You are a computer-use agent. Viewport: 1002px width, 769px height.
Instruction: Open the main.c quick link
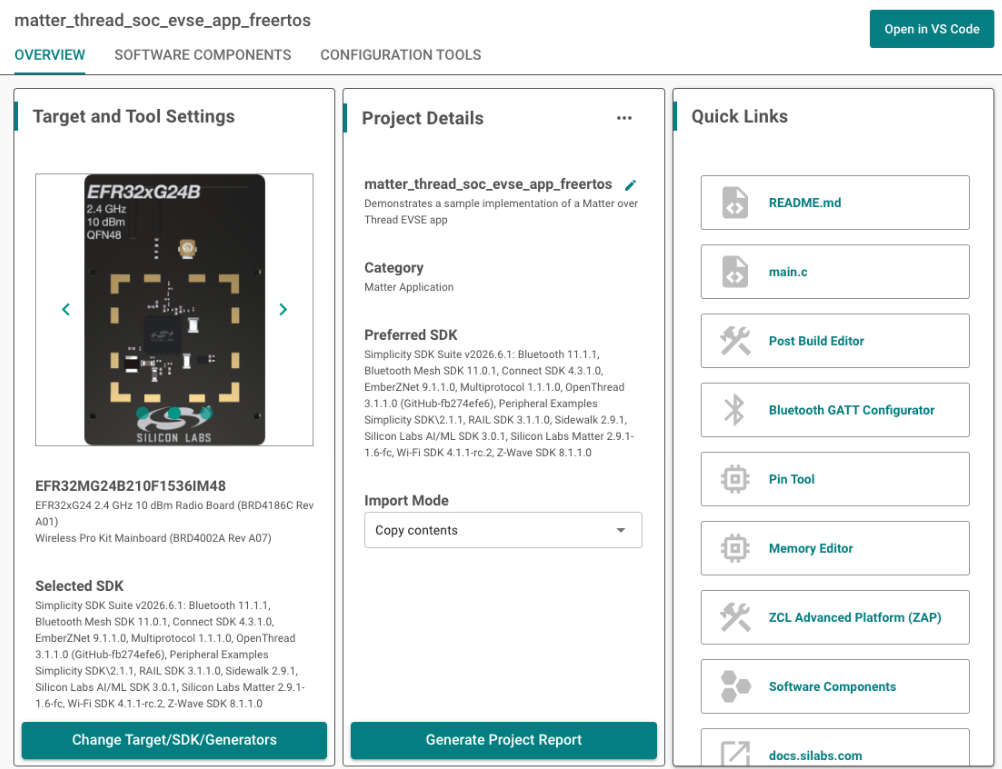[835, 272]
